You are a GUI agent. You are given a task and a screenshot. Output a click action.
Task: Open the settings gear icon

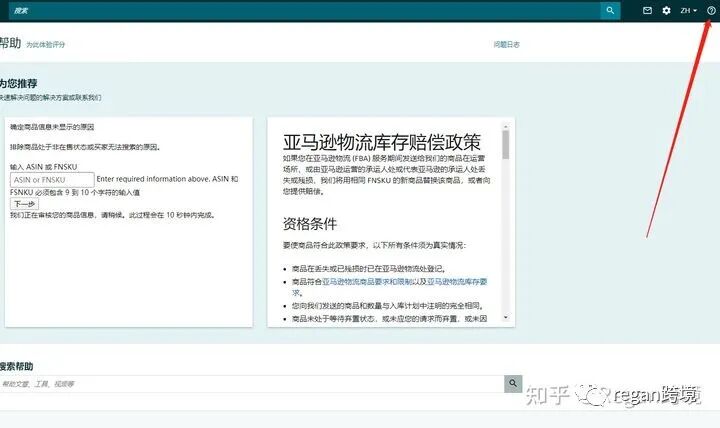click(666, 10)
